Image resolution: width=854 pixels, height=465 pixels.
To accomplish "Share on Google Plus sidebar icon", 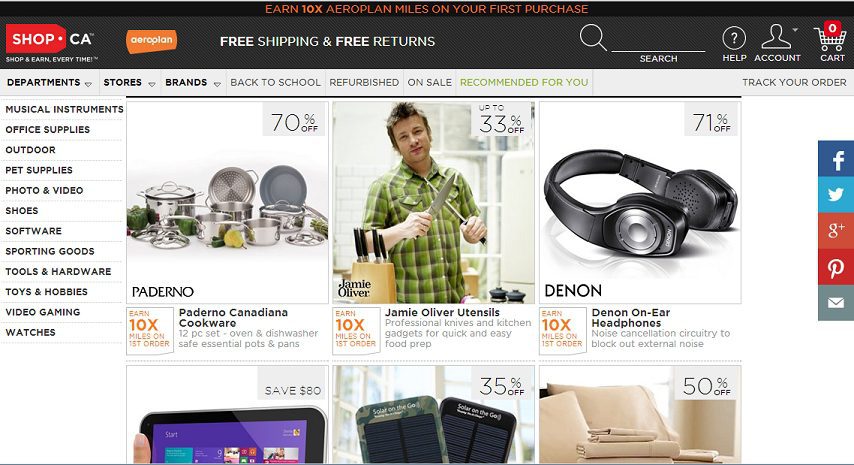I will [836, 230].
